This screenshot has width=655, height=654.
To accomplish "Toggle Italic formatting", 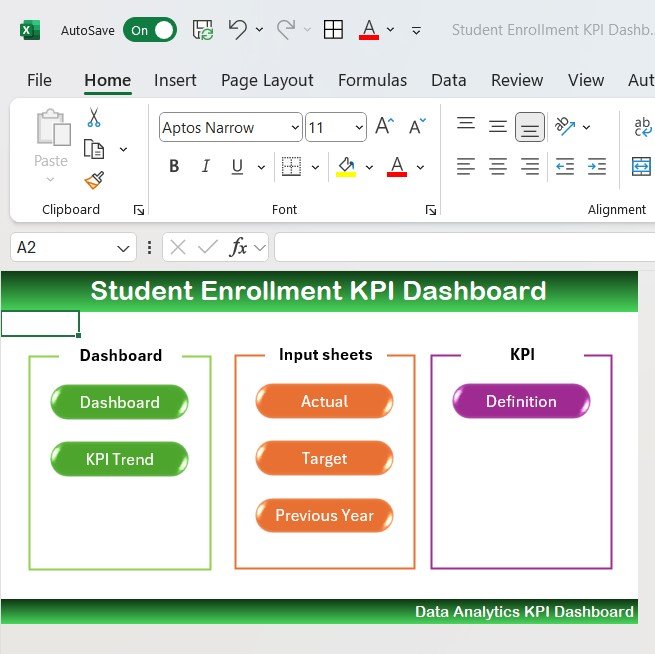I will tap(206, 166).
